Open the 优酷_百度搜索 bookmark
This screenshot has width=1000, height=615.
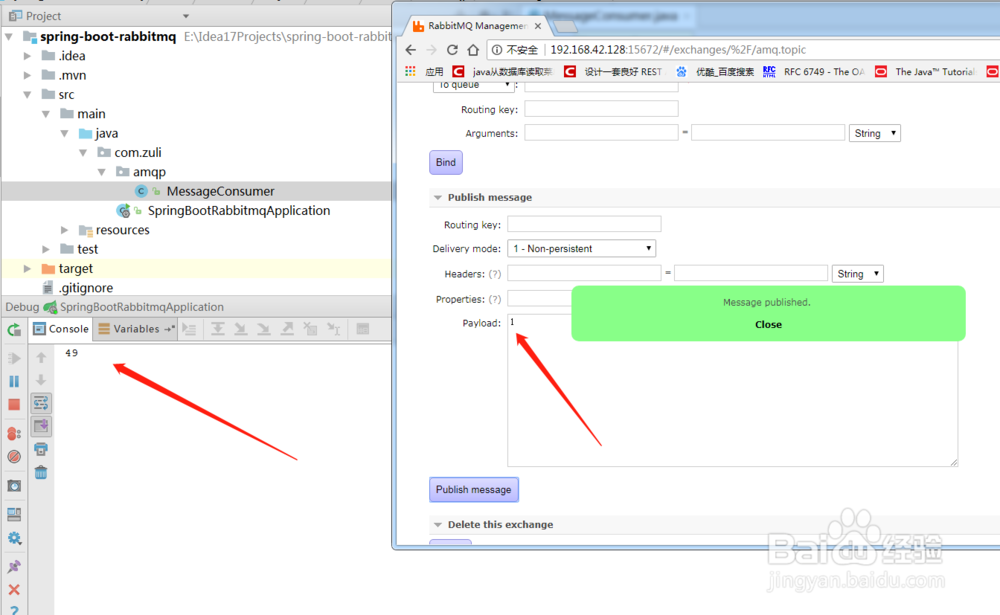pyautogui.click(x=715, y=71)
